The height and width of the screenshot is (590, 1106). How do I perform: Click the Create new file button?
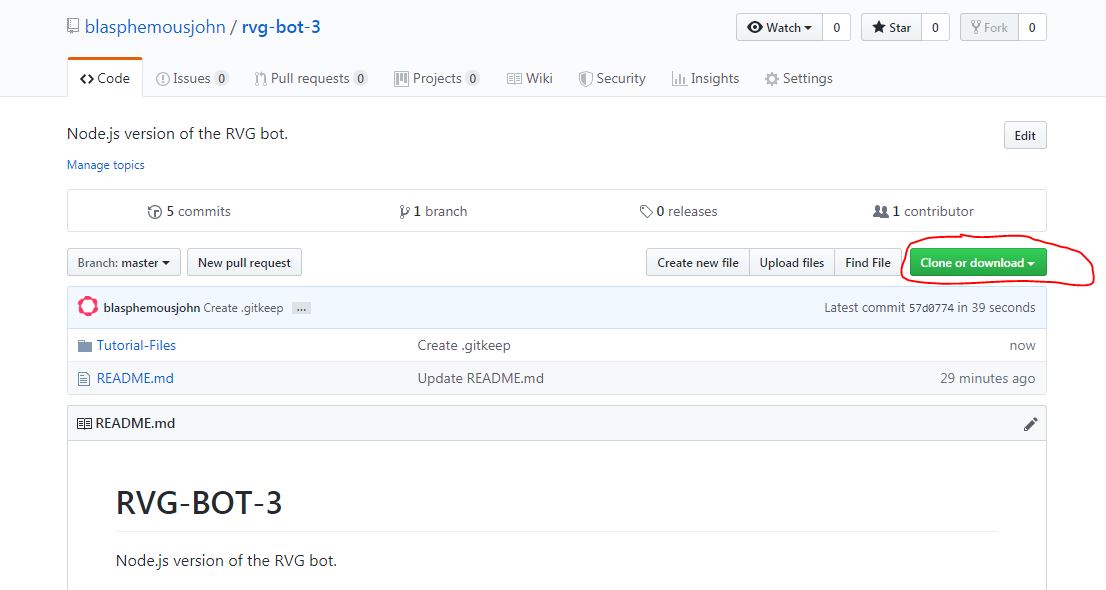(x=698, y=263)
